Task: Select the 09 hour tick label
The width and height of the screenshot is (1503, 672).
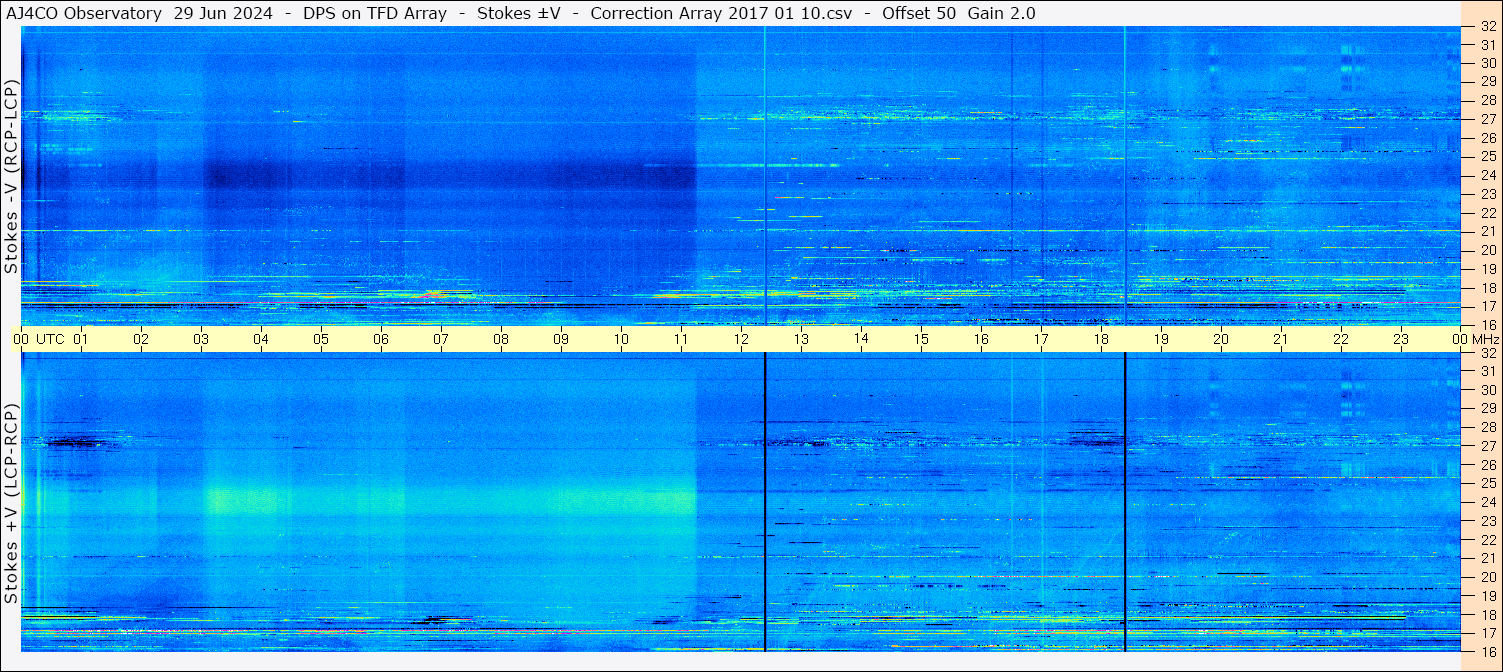Action: pyautogui.click(x=561, y=339)
